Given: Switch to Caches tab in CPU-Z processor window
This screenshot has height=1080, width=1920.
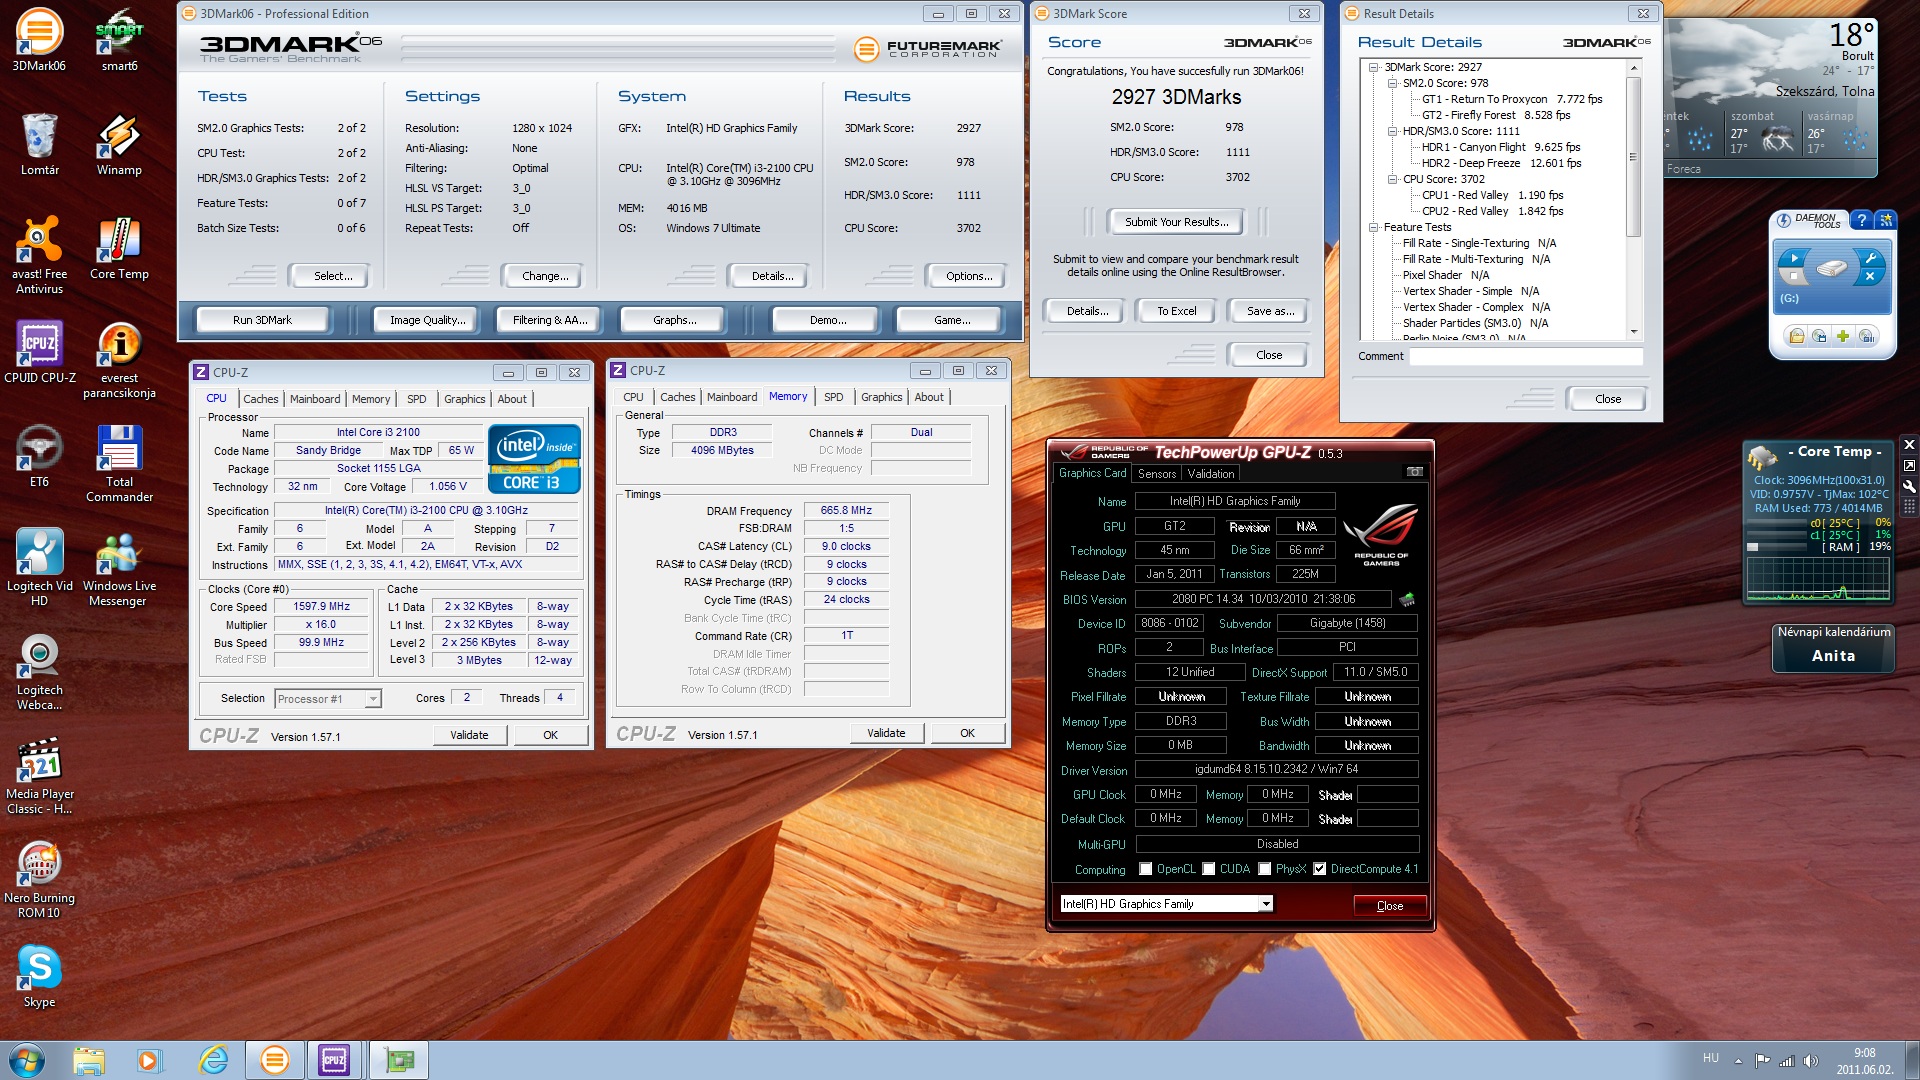Looking at the screenshot, I should 261,399.
